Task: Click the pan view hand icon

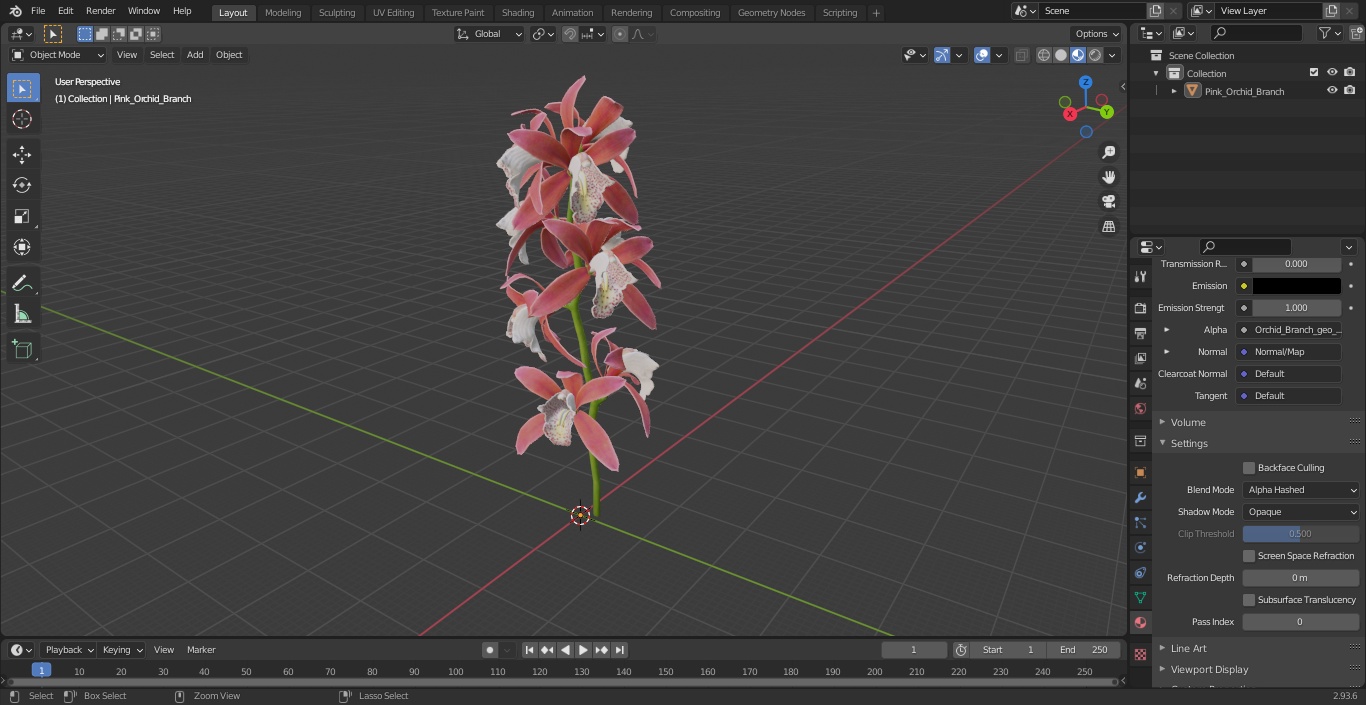Action: click(x=1108, y=177)
